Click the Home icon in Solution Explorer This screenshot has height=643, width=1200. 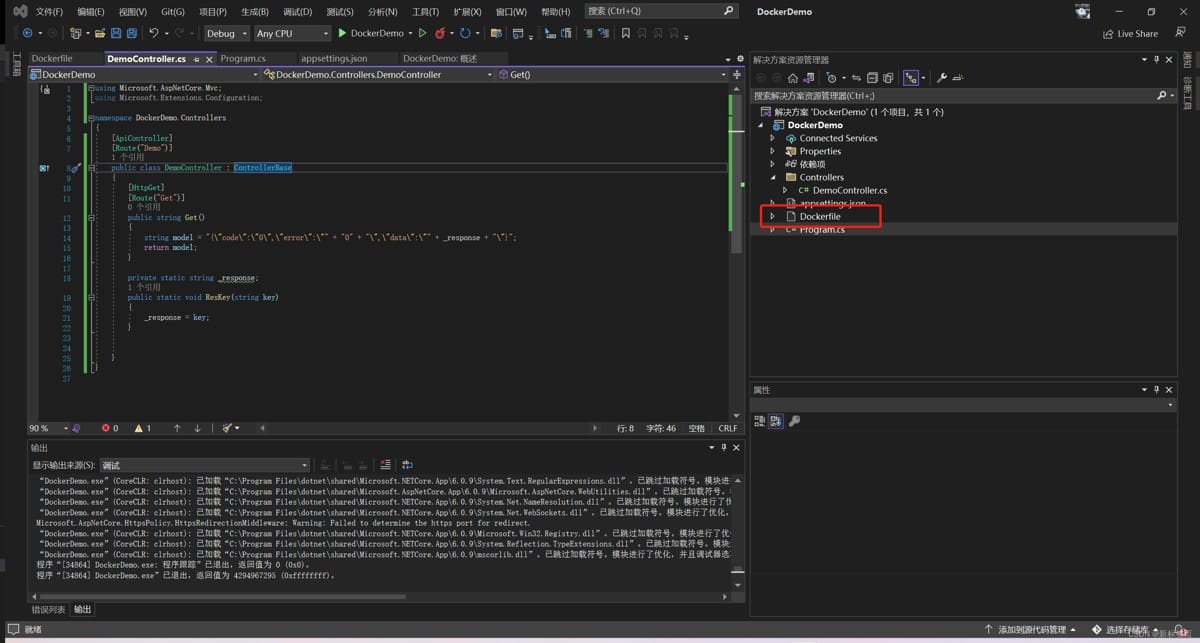[793, 77]
